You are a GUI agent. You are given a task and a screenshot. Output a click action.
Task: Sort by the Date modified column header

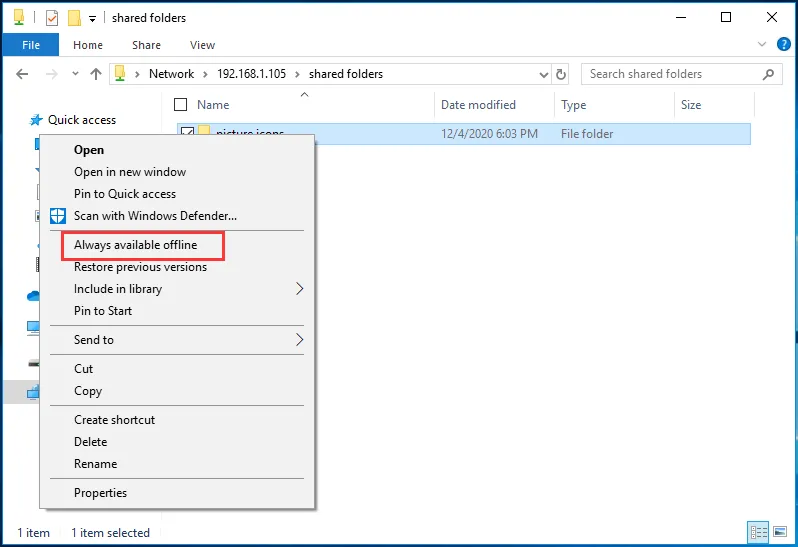[478, 105]
